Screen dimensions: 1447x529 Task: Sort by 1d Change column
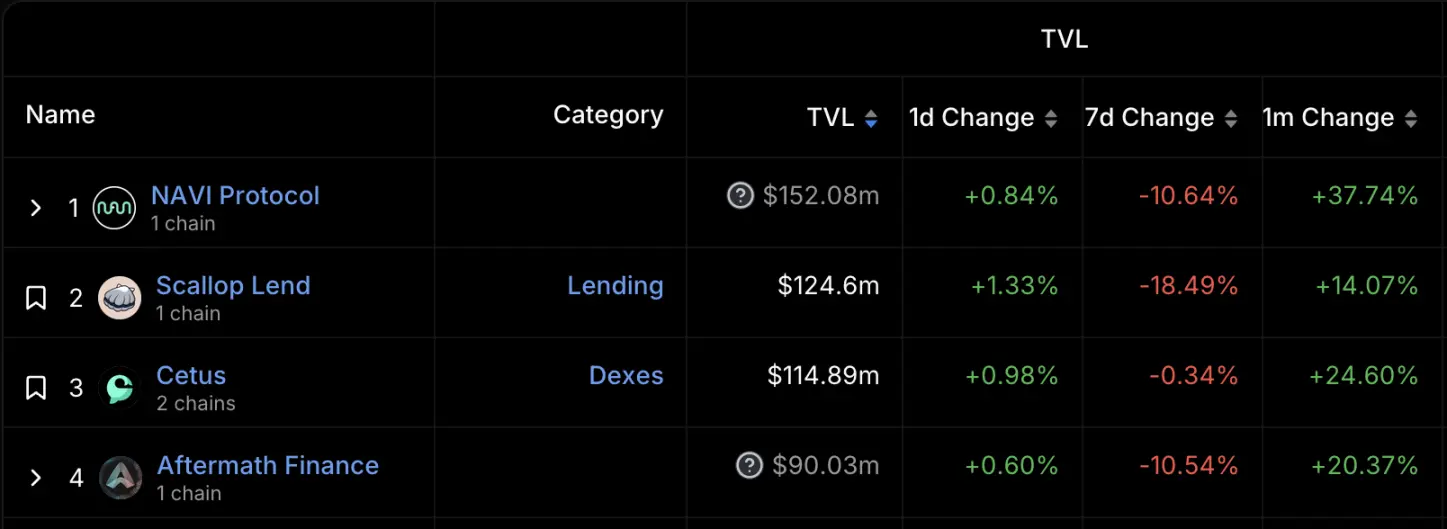[1050, 118]
